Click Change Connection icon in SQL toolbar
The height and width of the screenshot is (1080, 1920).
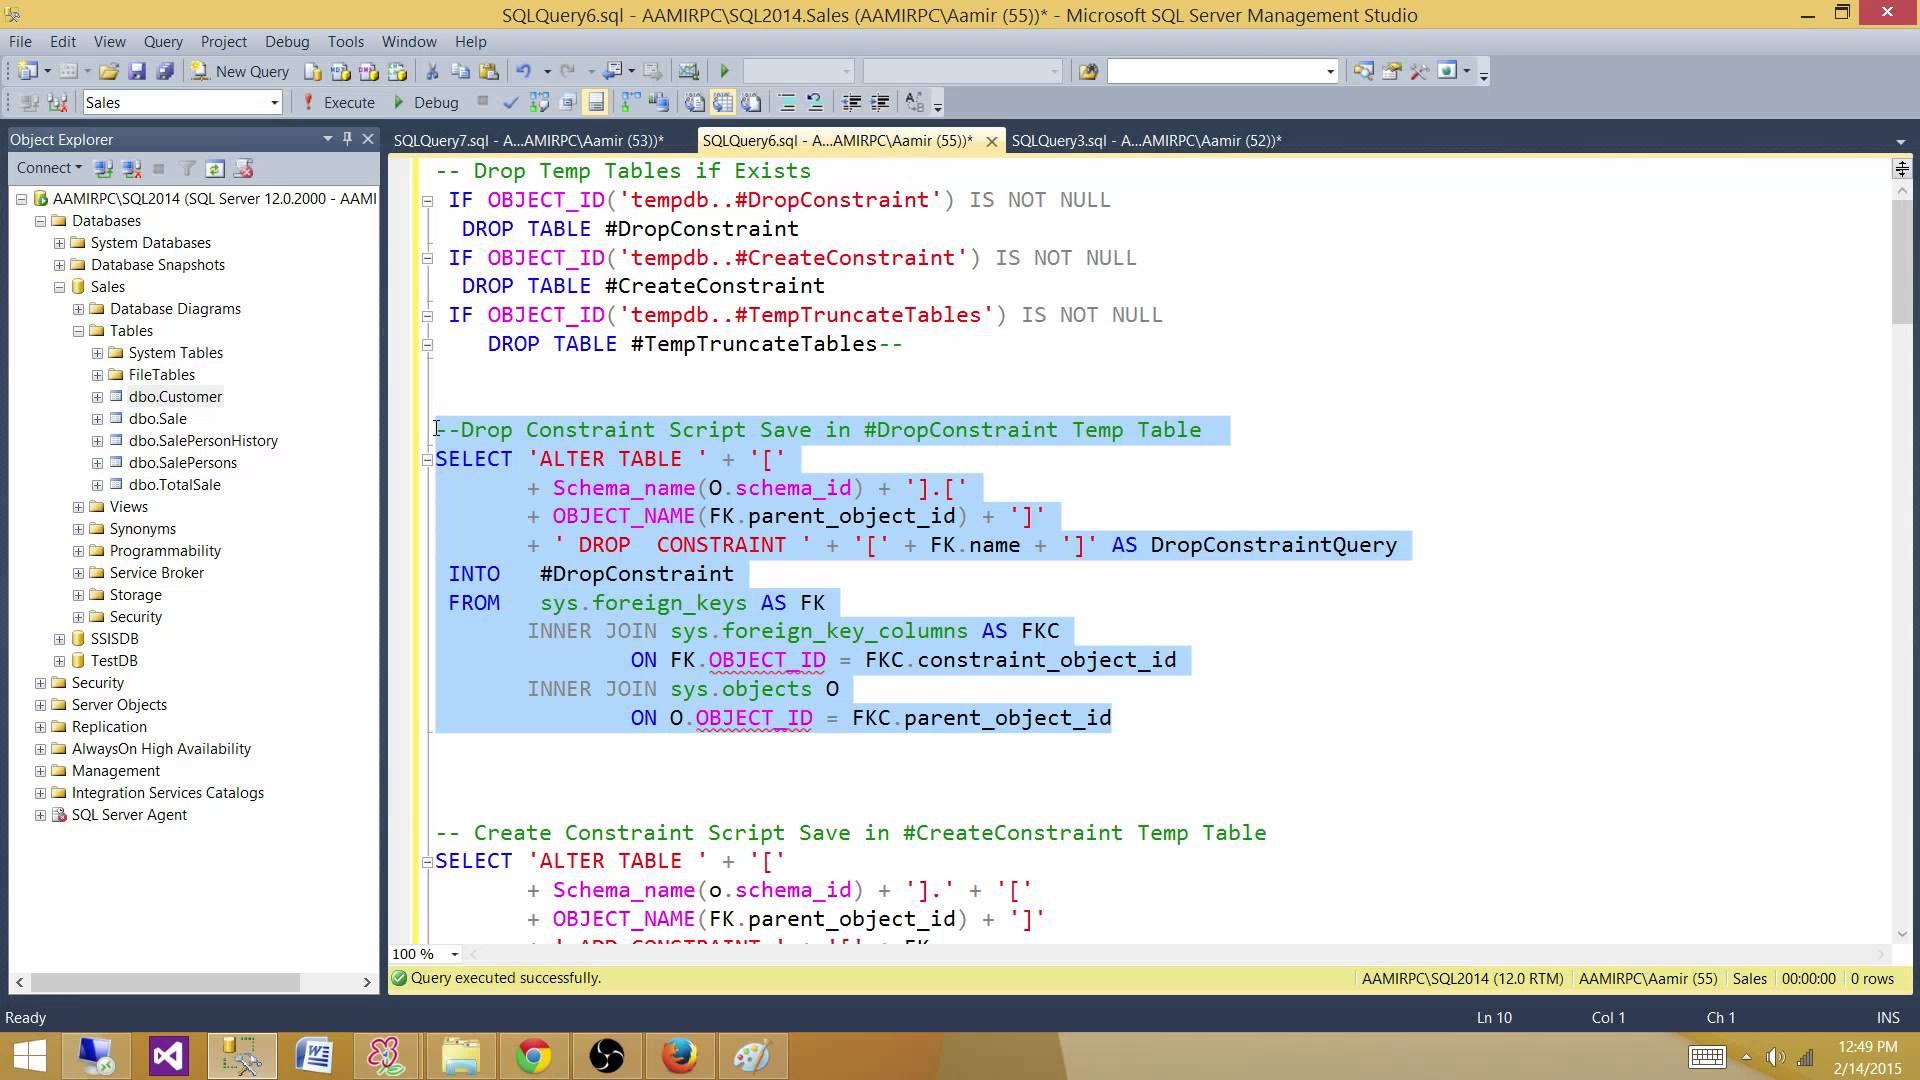(57, 102)
